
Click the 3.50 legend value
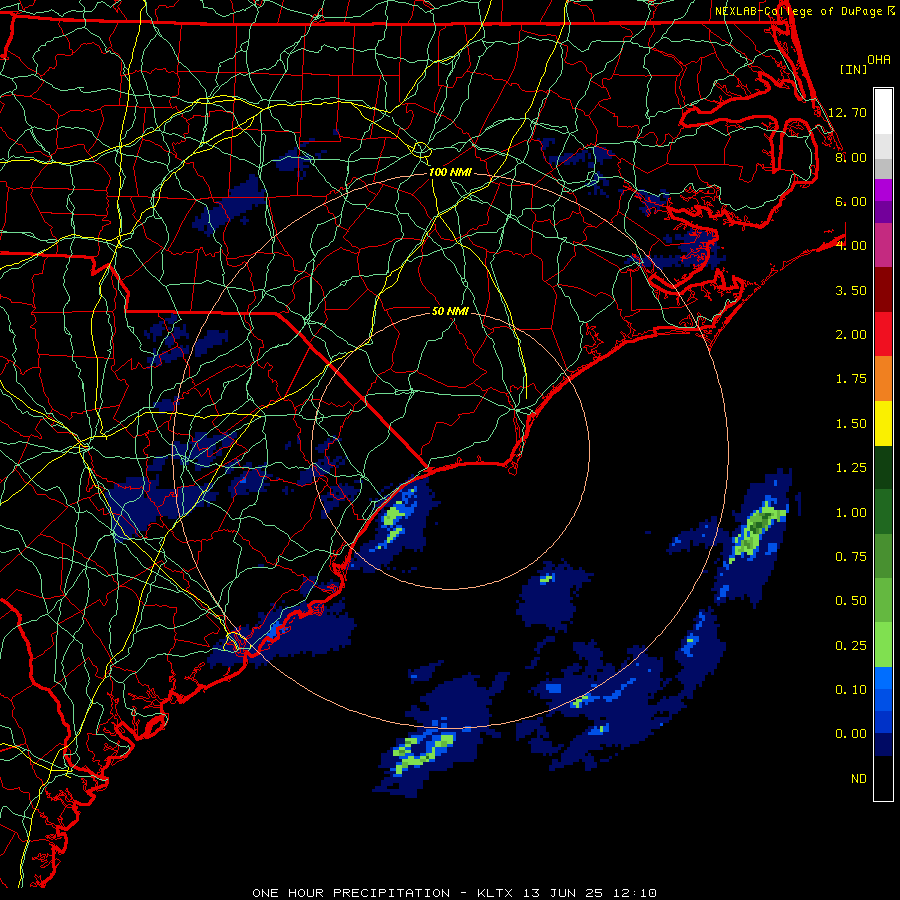[x=851, y=290]
